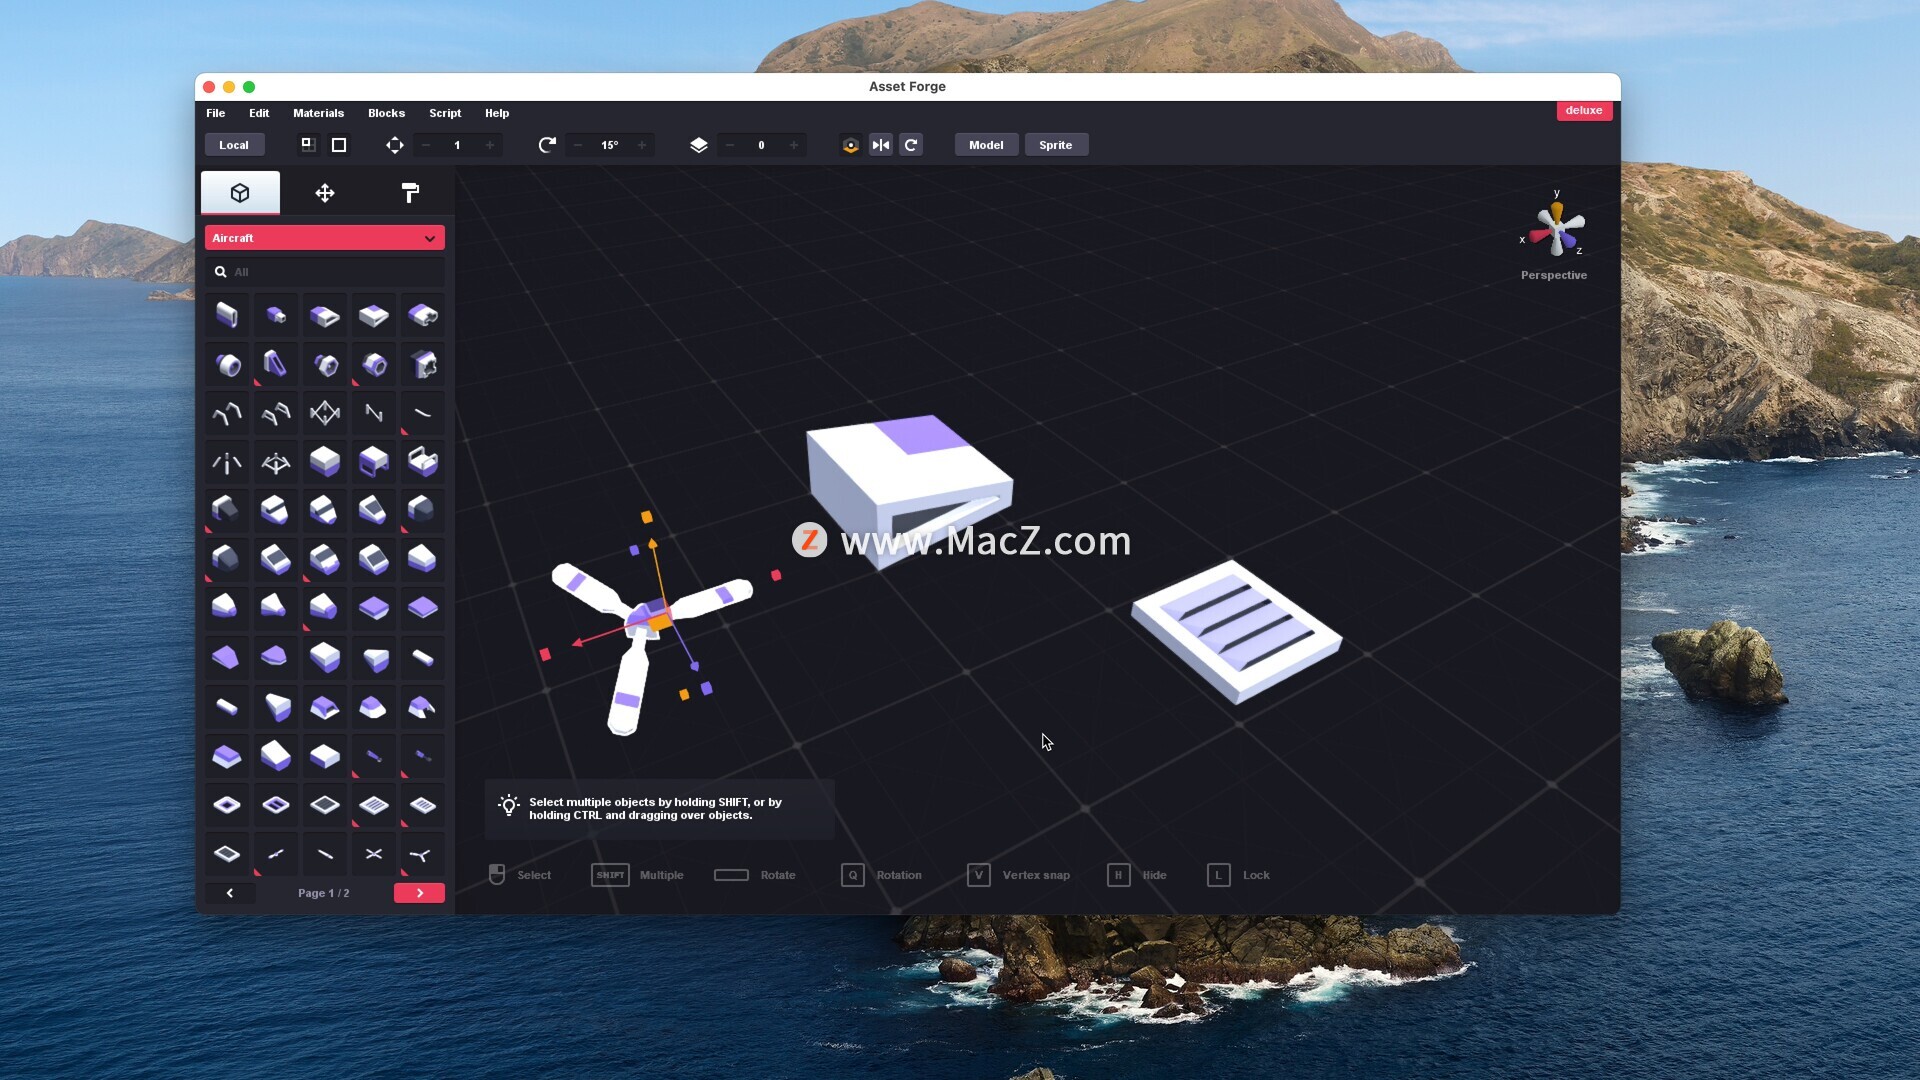Pick the diamond cross-brace strut block
This screenshot has width=1920, height=1080.
(325, 413)
